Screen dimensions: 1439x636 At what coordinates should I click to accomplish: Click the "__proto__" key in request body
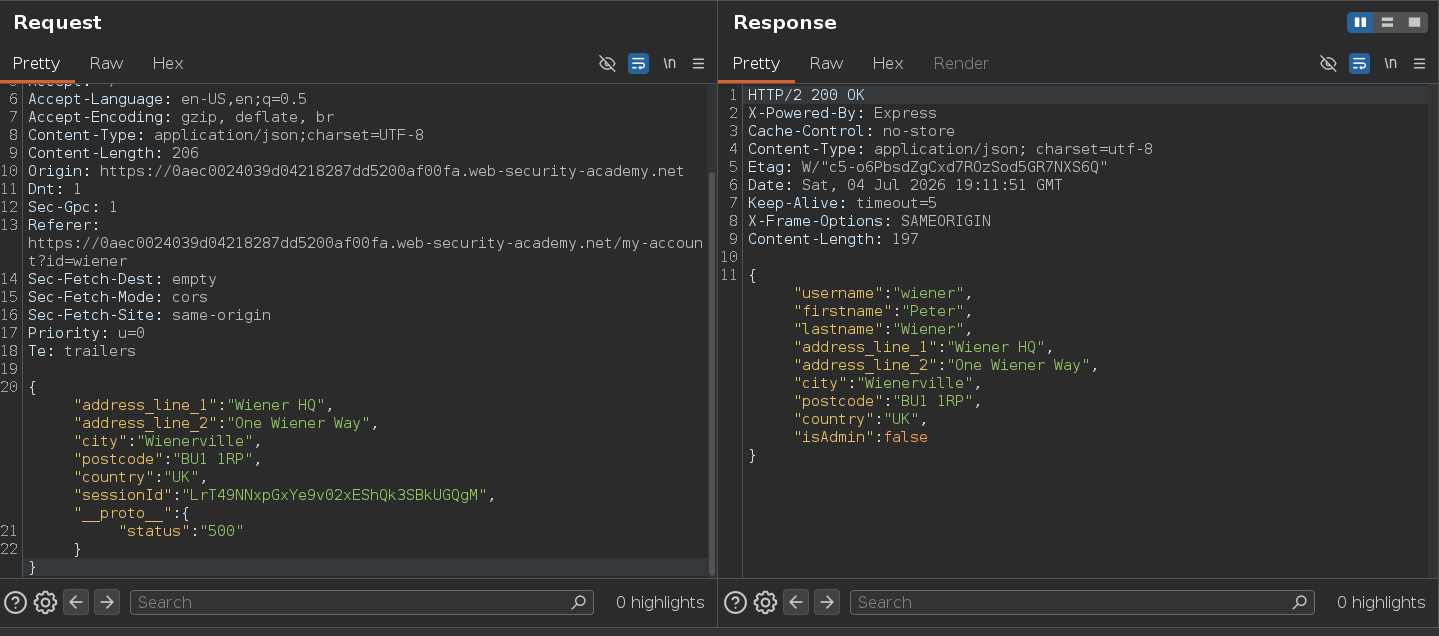coord(124,513)
